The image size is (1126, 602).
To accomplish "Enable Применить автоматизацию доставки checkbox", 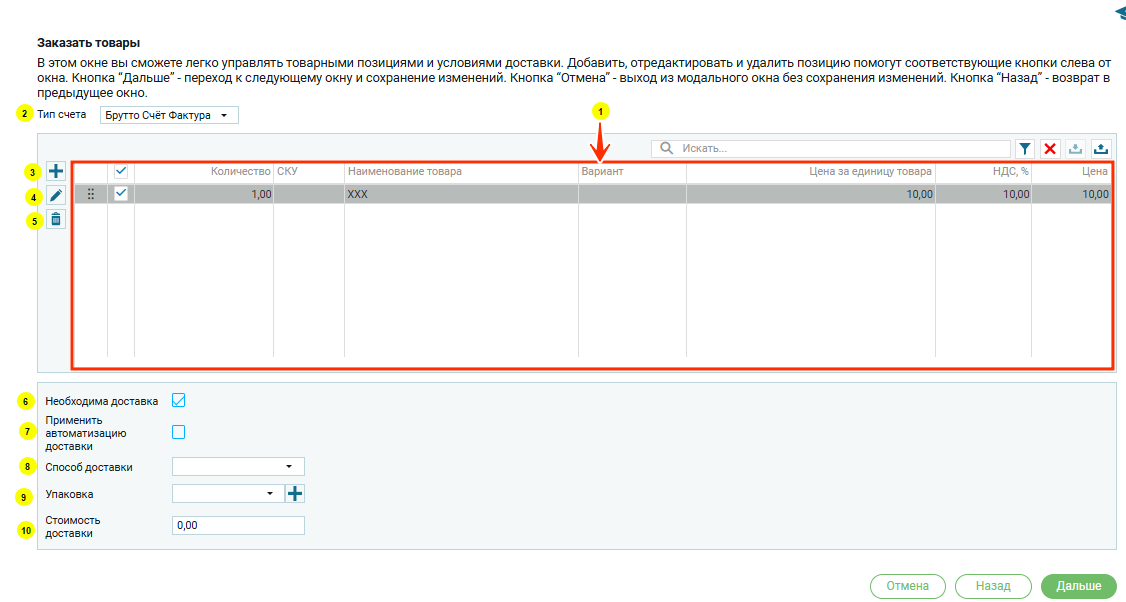I will pyautogui.click(x=179, y=432).
